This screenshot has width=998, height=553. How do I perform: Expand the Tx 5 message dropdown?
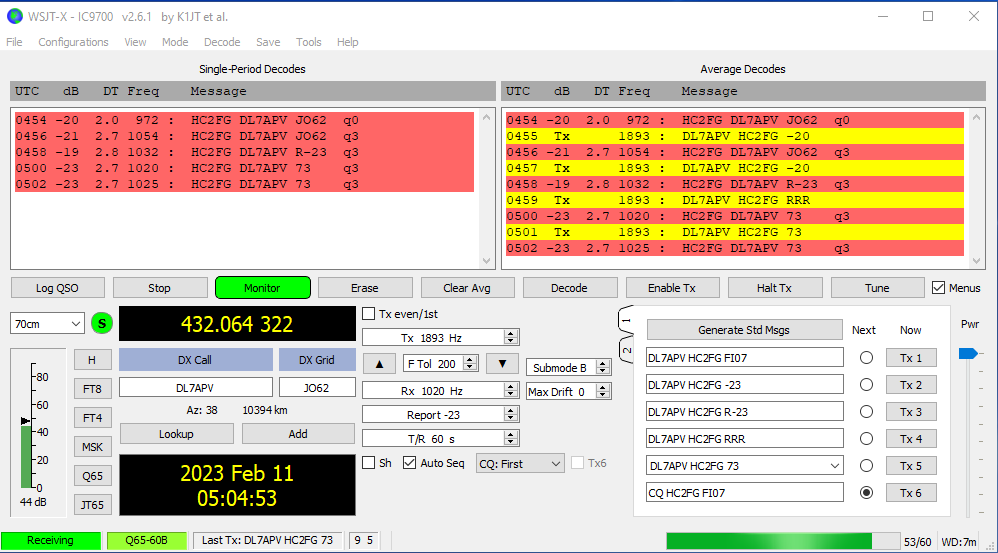click(834, 466)
